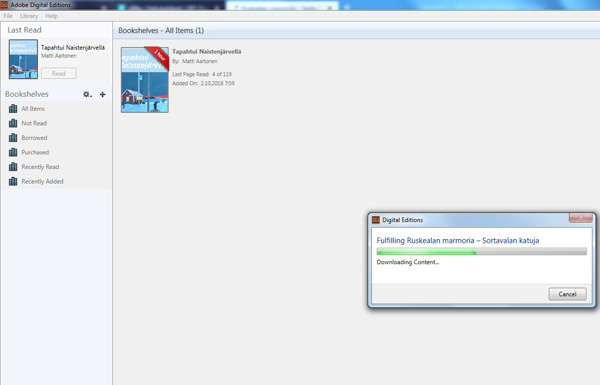The width and height of the screenshot is (600, 385).
Task: Open the File menu
Action: click(x=8, y=16)
